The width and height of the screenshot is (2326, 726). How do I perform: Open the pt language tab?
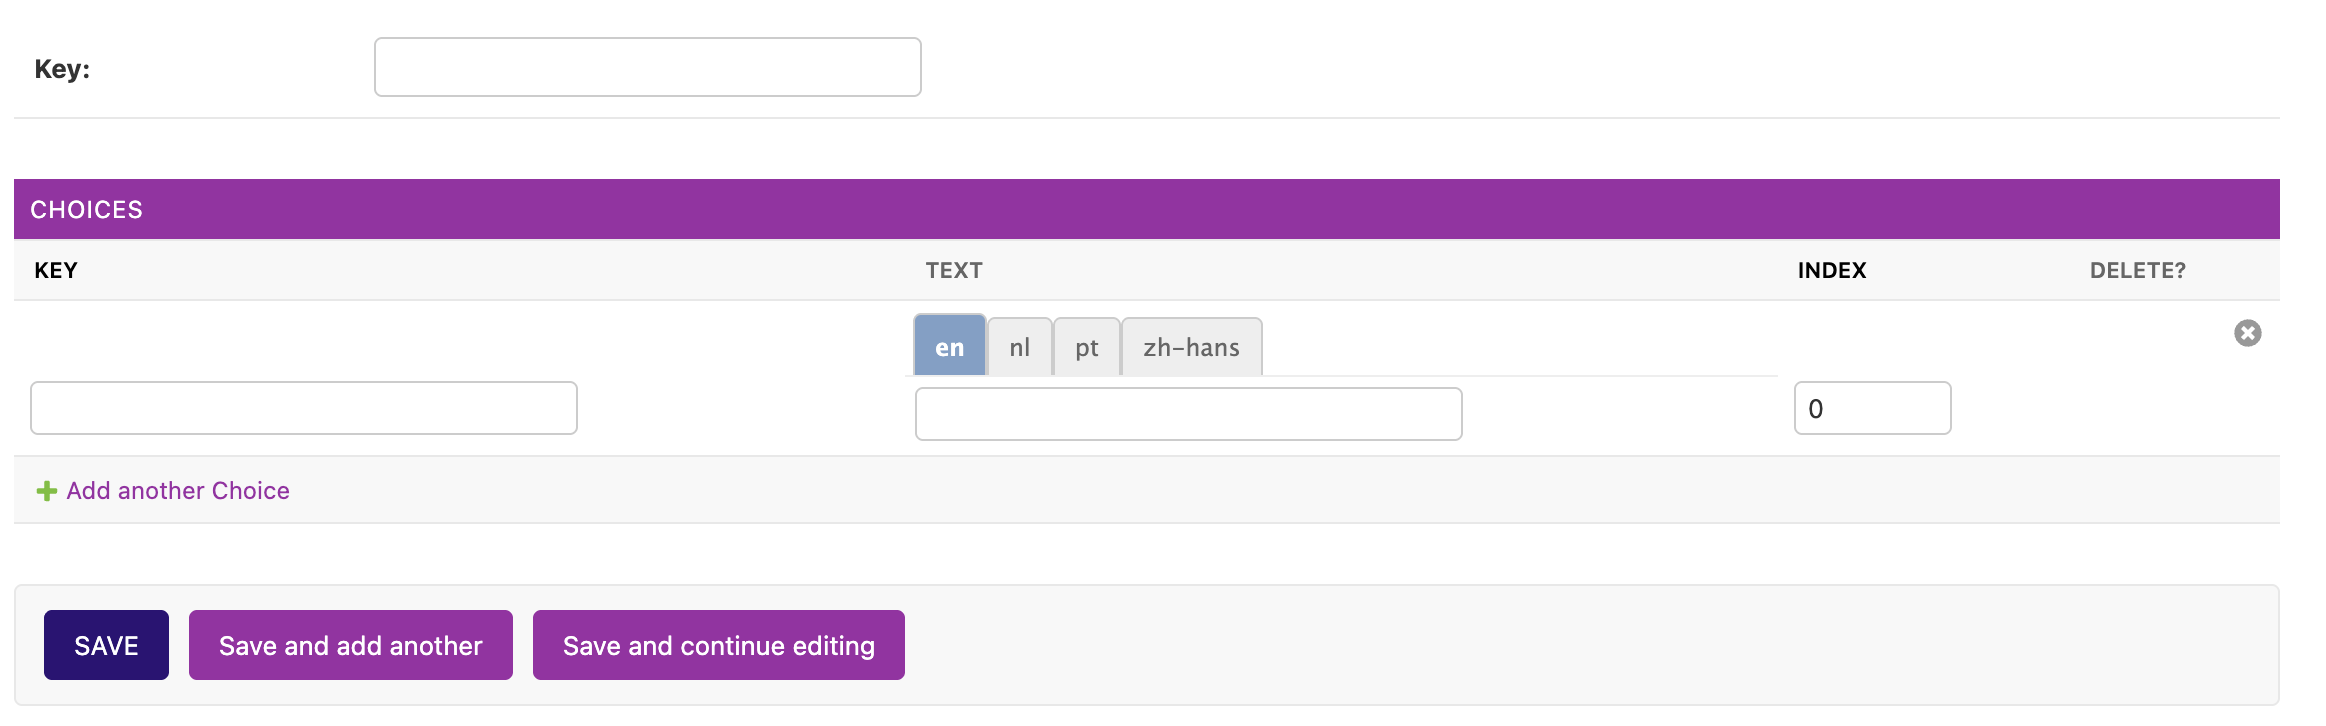(x=1086, y=347)
